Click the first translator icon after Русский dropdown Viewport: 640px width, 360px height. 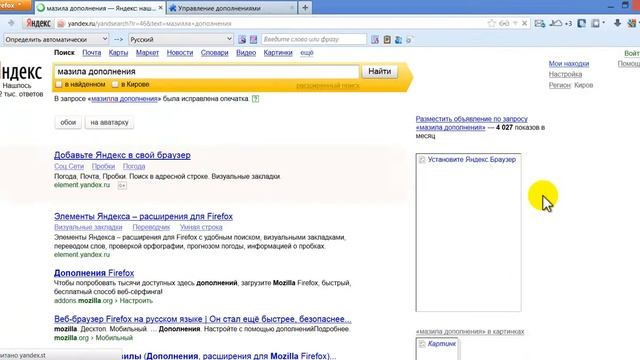242,40
